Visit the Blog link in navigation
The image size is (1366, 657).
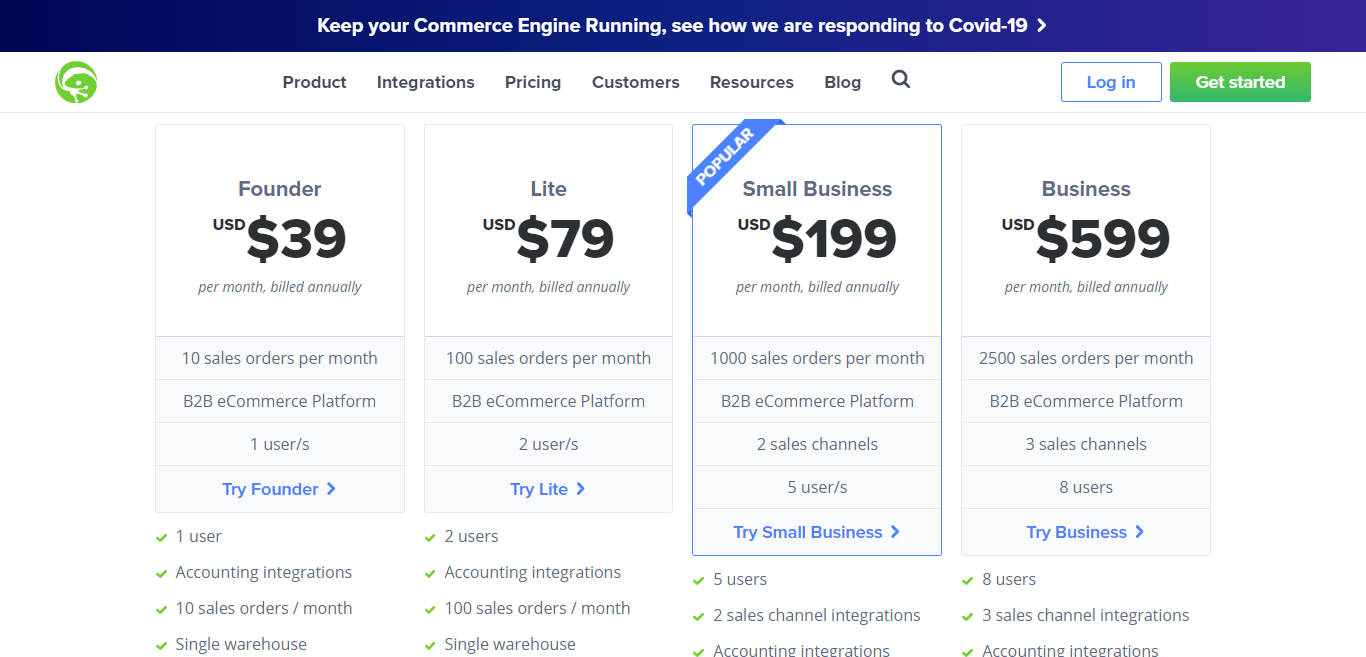(x=843, y=82)
